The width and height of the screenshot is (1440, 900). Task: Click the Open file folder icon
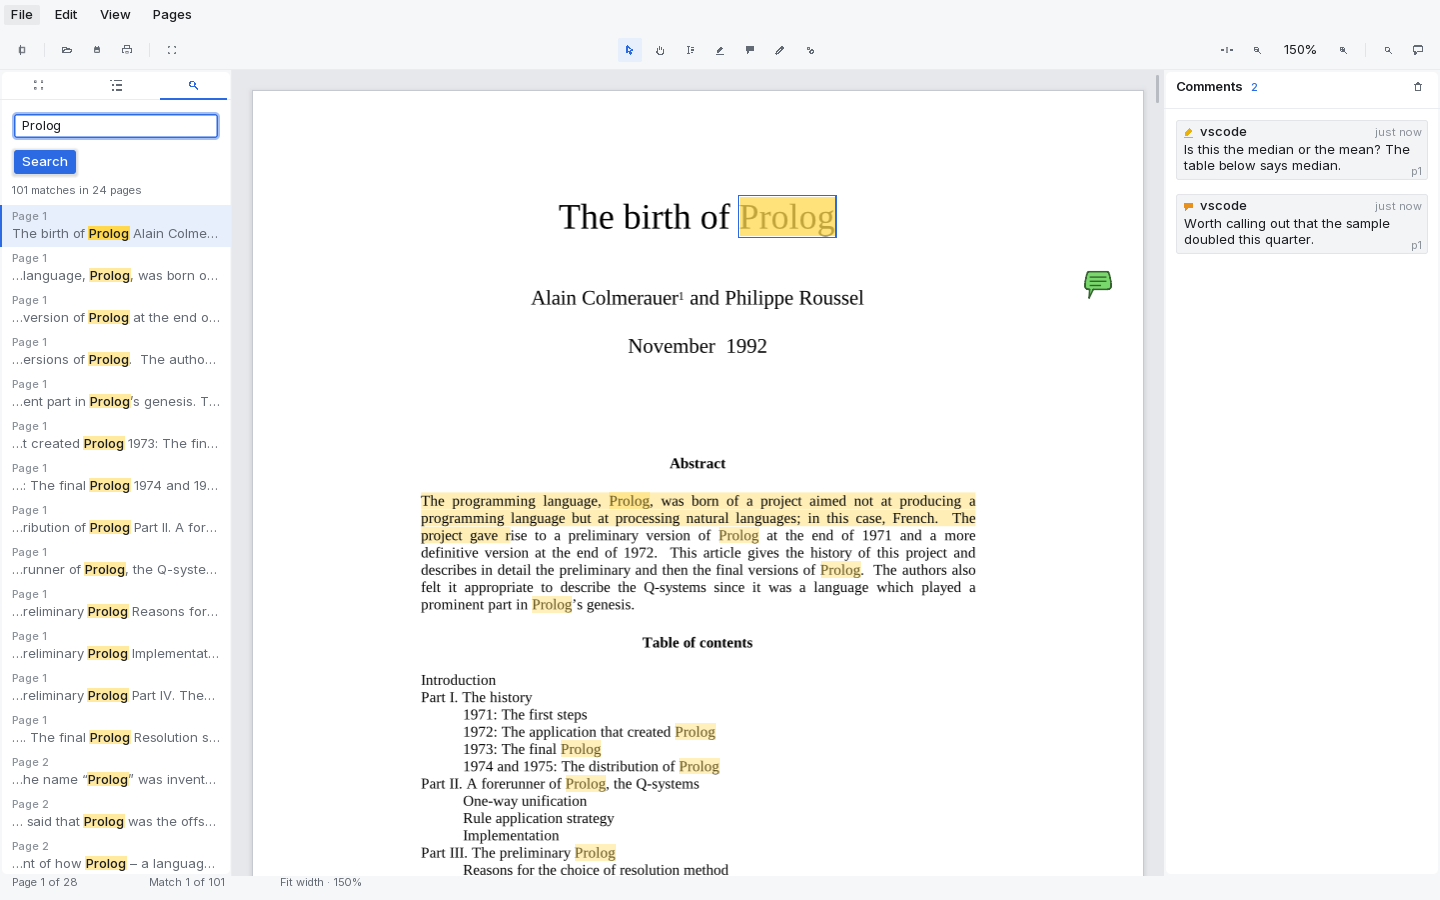(x=67, y=50)
